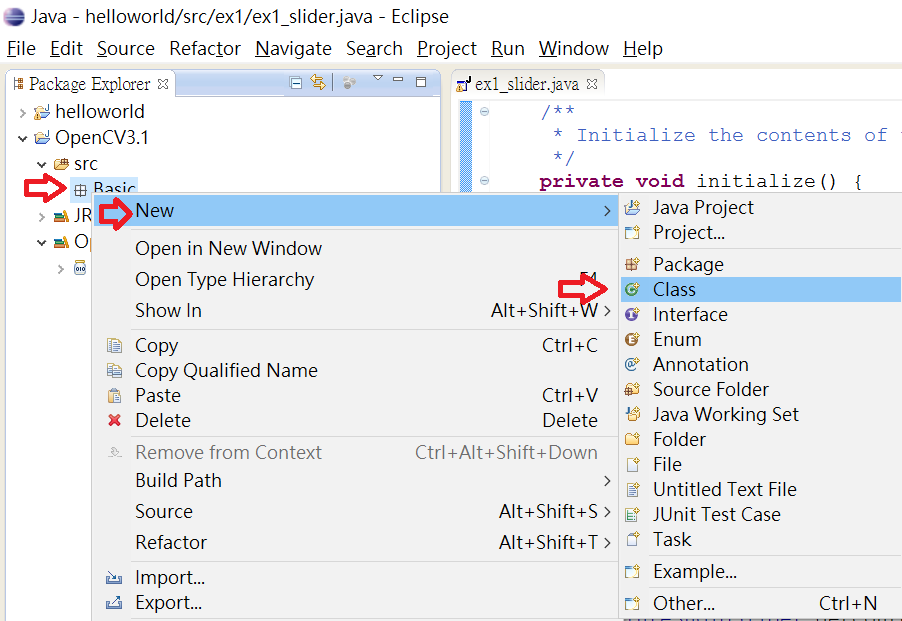902x621 pixels.
Task: Click the Source Folder icon
Action: click(632, 389)
